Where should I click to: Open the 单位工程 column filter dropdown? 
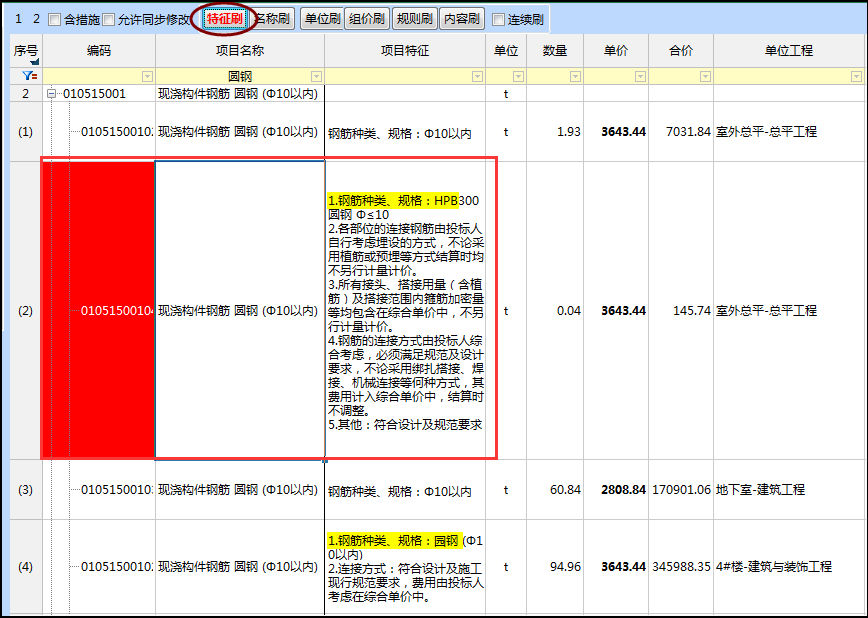tap(855, 75)
